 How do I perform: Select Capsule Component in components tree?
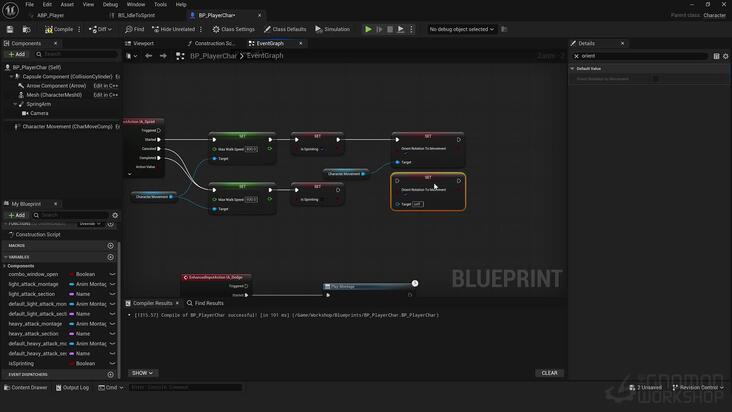tap(67, 77)
